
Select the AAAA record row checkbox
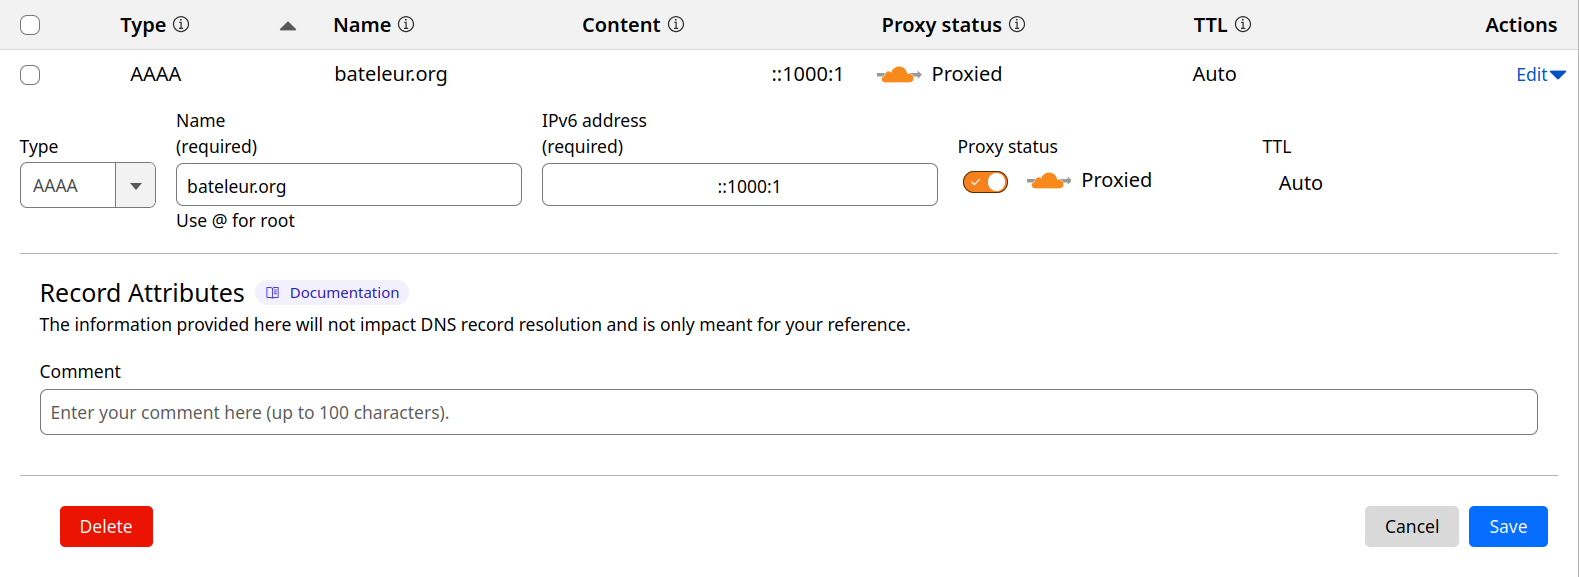tap(29, 74)
